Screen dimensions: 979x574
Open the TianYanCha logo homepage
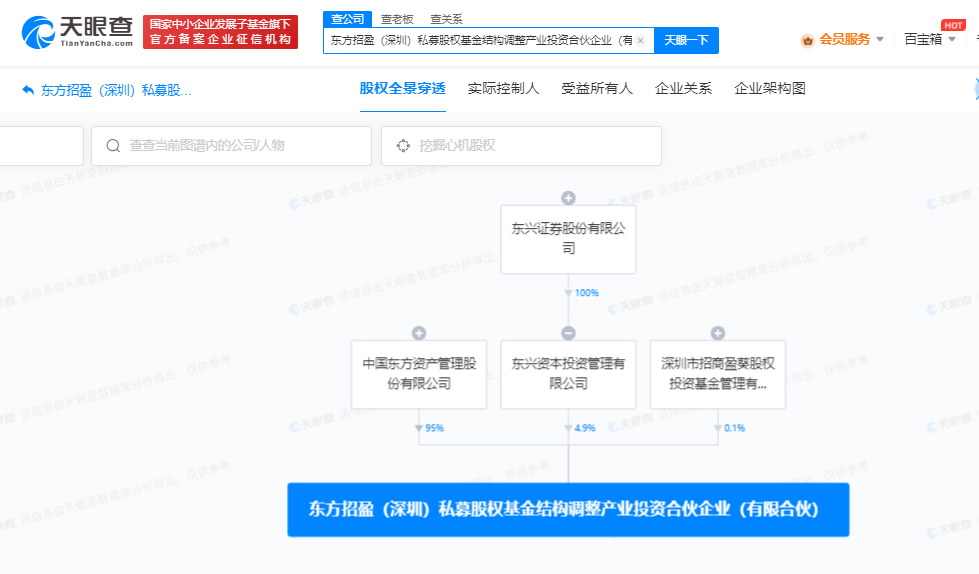click(77, 32)
